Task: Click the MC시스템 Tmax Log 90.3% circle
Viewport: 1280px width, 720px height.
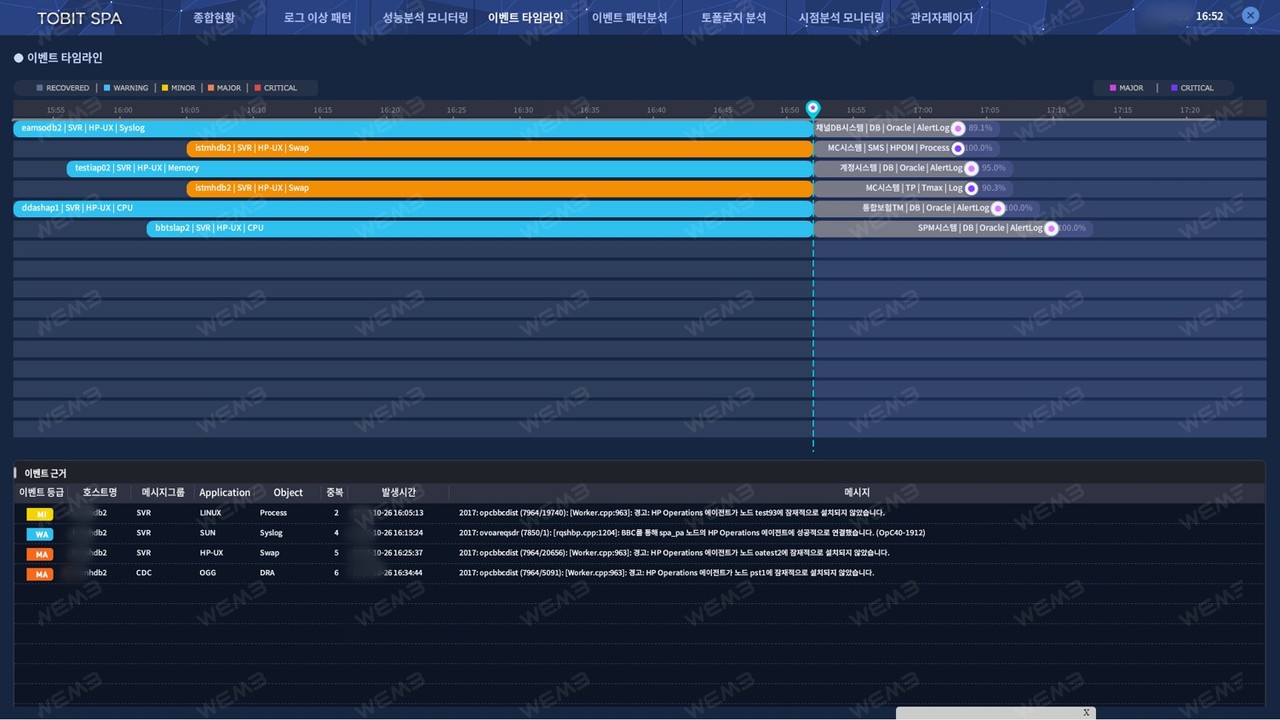Action: click(971, 188)
